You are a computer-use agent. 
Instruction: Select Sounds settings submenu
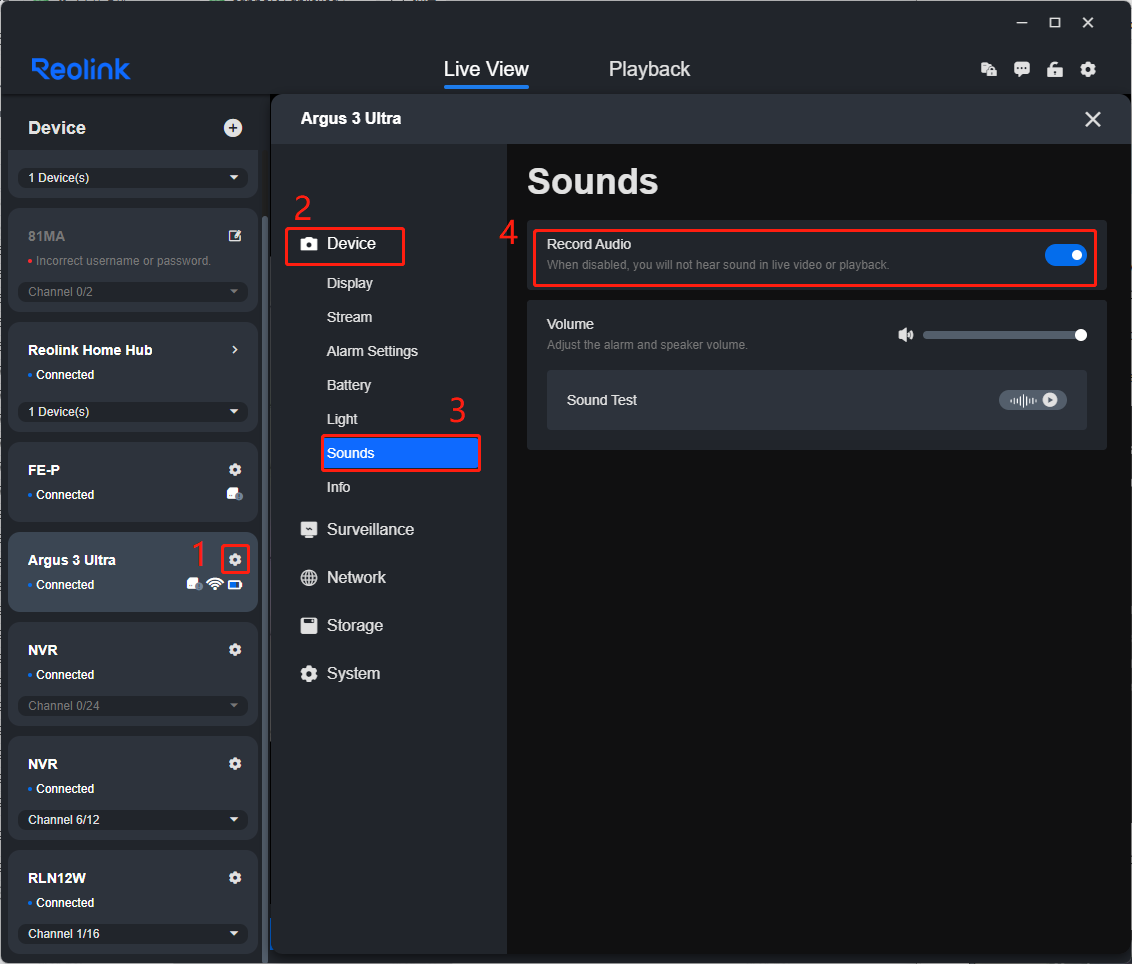click(401, 453)
